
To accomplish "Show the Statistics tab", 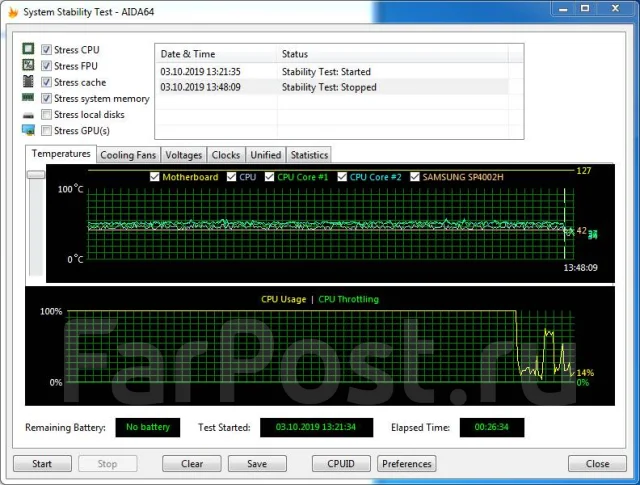I will click(309, 155).
